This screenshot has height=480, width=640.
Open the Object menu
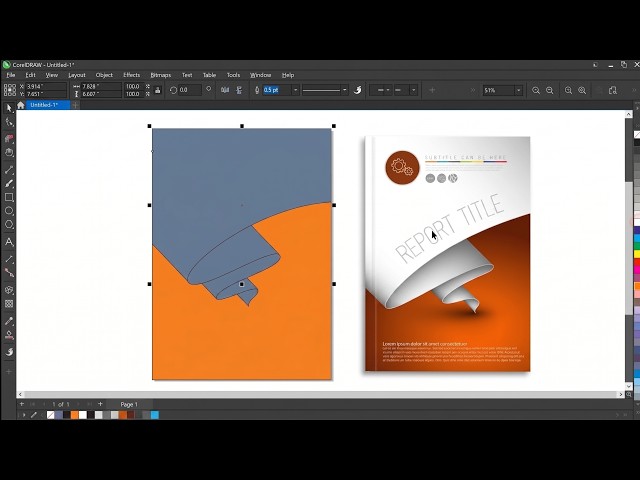[104, 75]
